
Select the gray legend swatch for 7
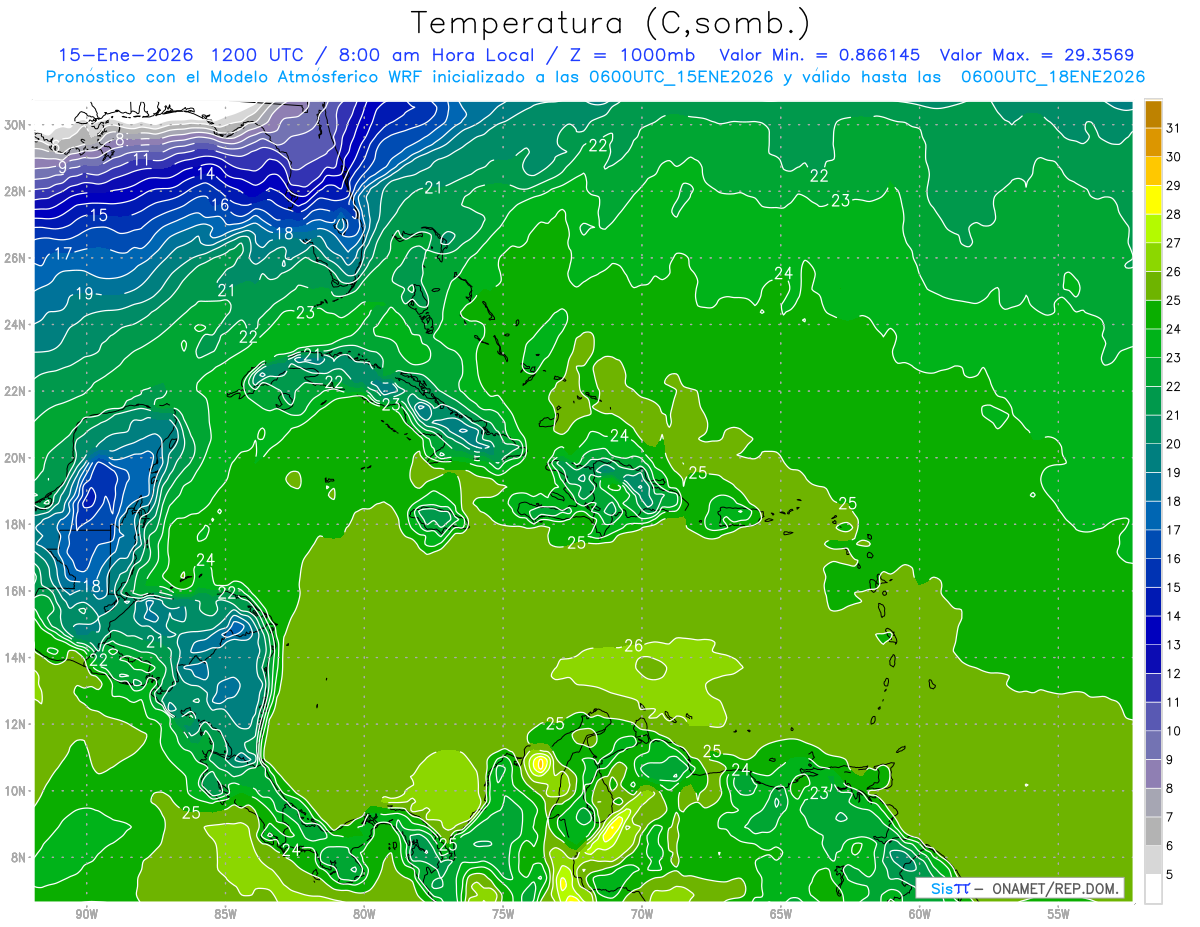tap(1153, 803)
